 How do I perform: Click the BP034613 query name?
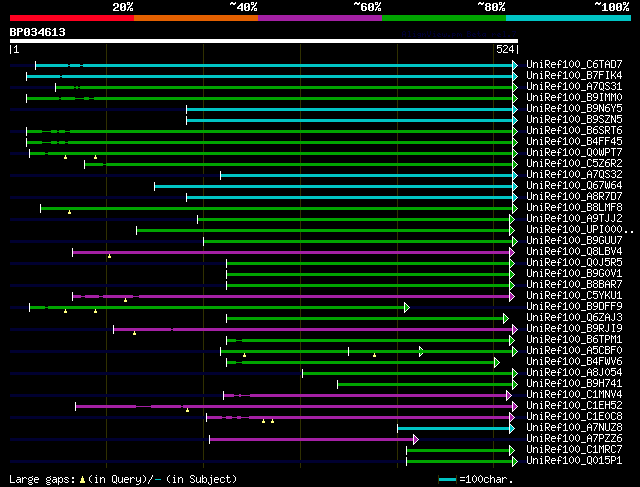(x=38, y=32)
